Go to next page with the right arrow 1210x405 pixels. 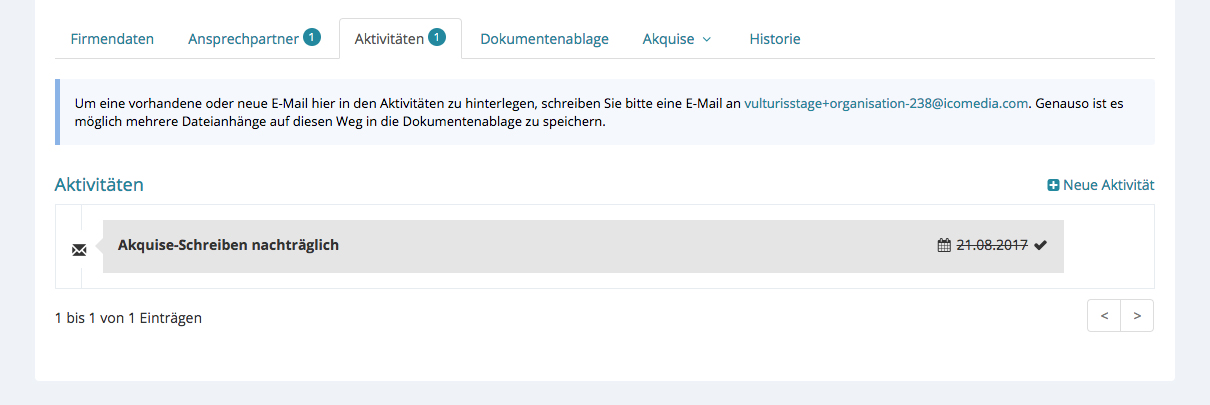tap(1137, 315)
